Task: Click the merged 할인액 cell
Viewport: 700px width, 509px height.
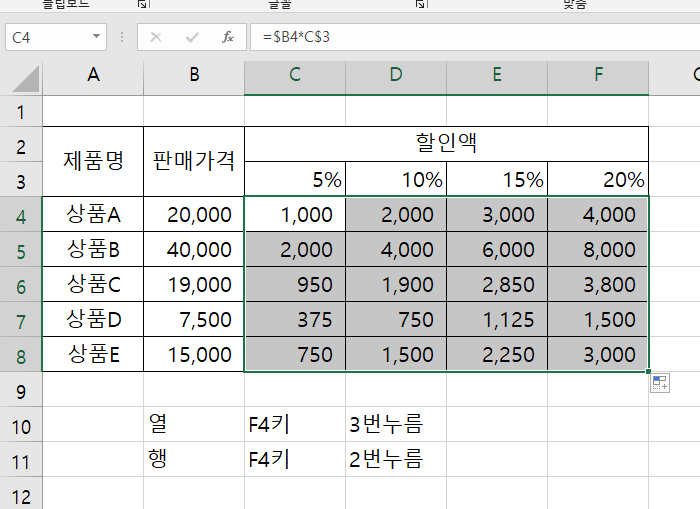Action: coord(446,144)
